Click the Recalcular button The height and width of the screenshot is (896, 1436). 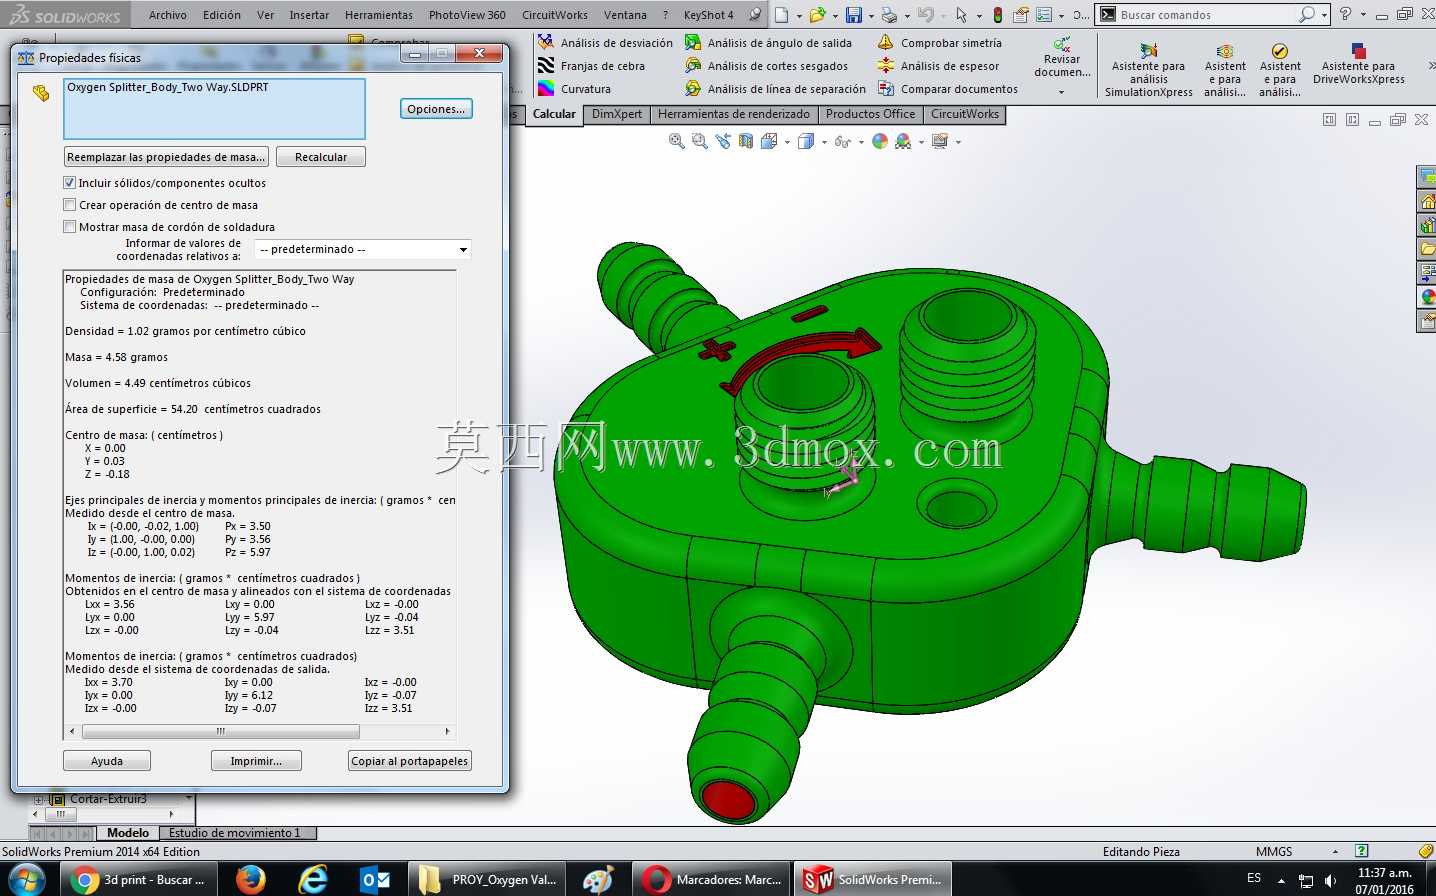point(321,157)
